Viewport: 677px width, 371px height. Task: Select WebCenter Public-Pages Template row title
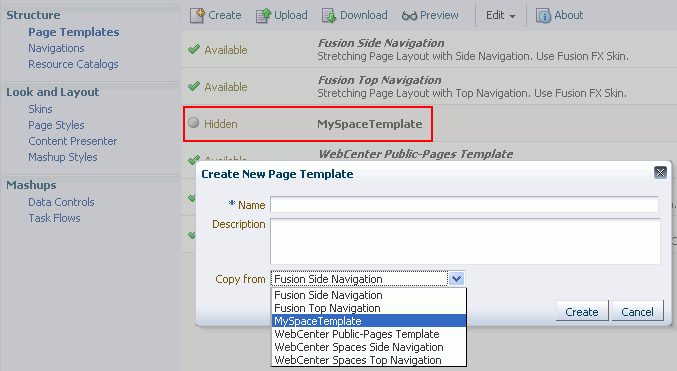pos(416,154)
